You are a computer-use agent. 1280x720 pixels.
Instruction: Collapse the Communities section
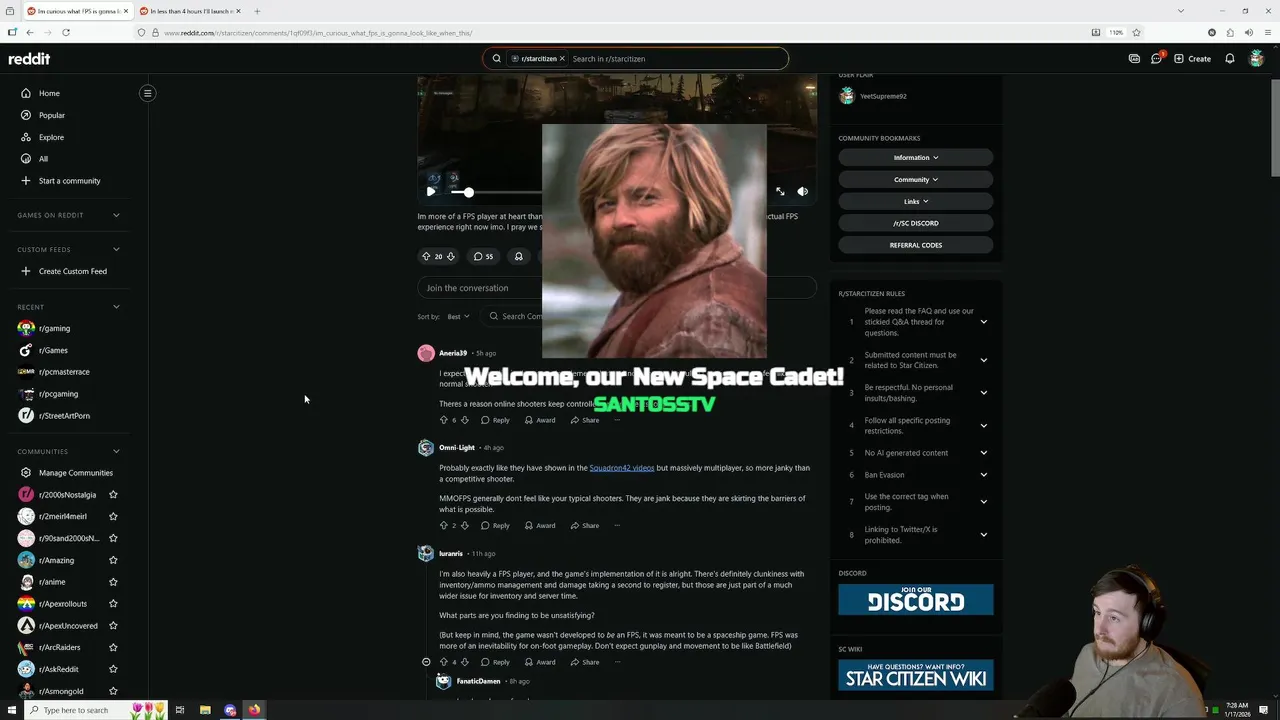pyautogui.click(x=116, y=451)
